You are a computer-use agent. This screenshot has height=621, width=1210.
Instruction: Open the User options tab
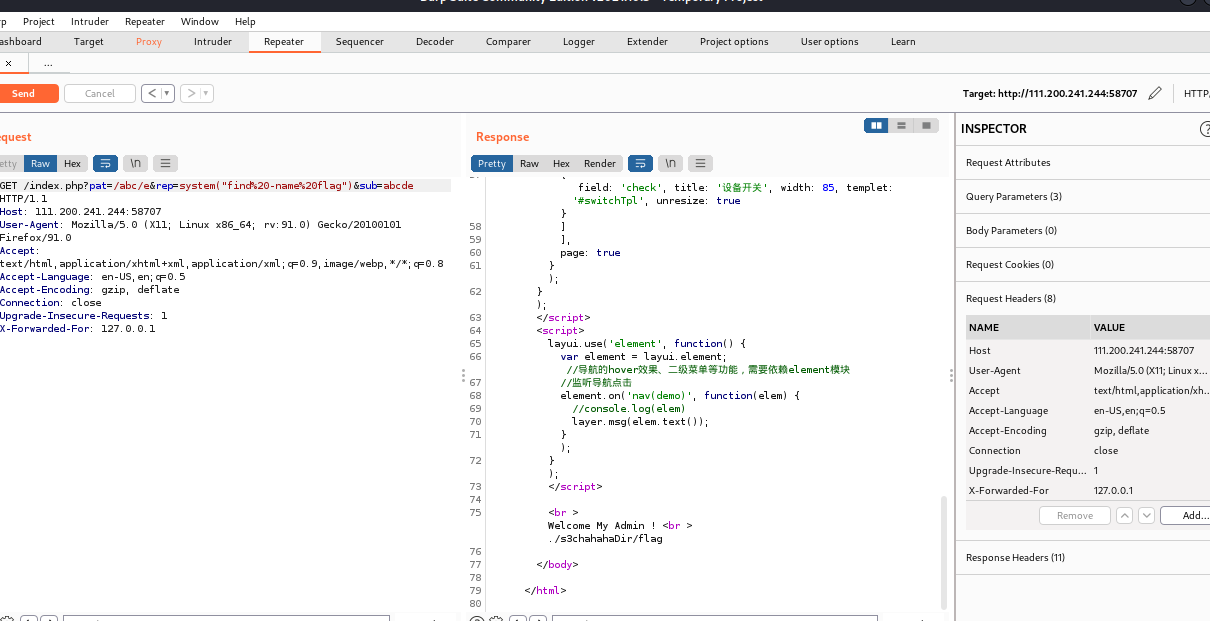coord(830,42)
